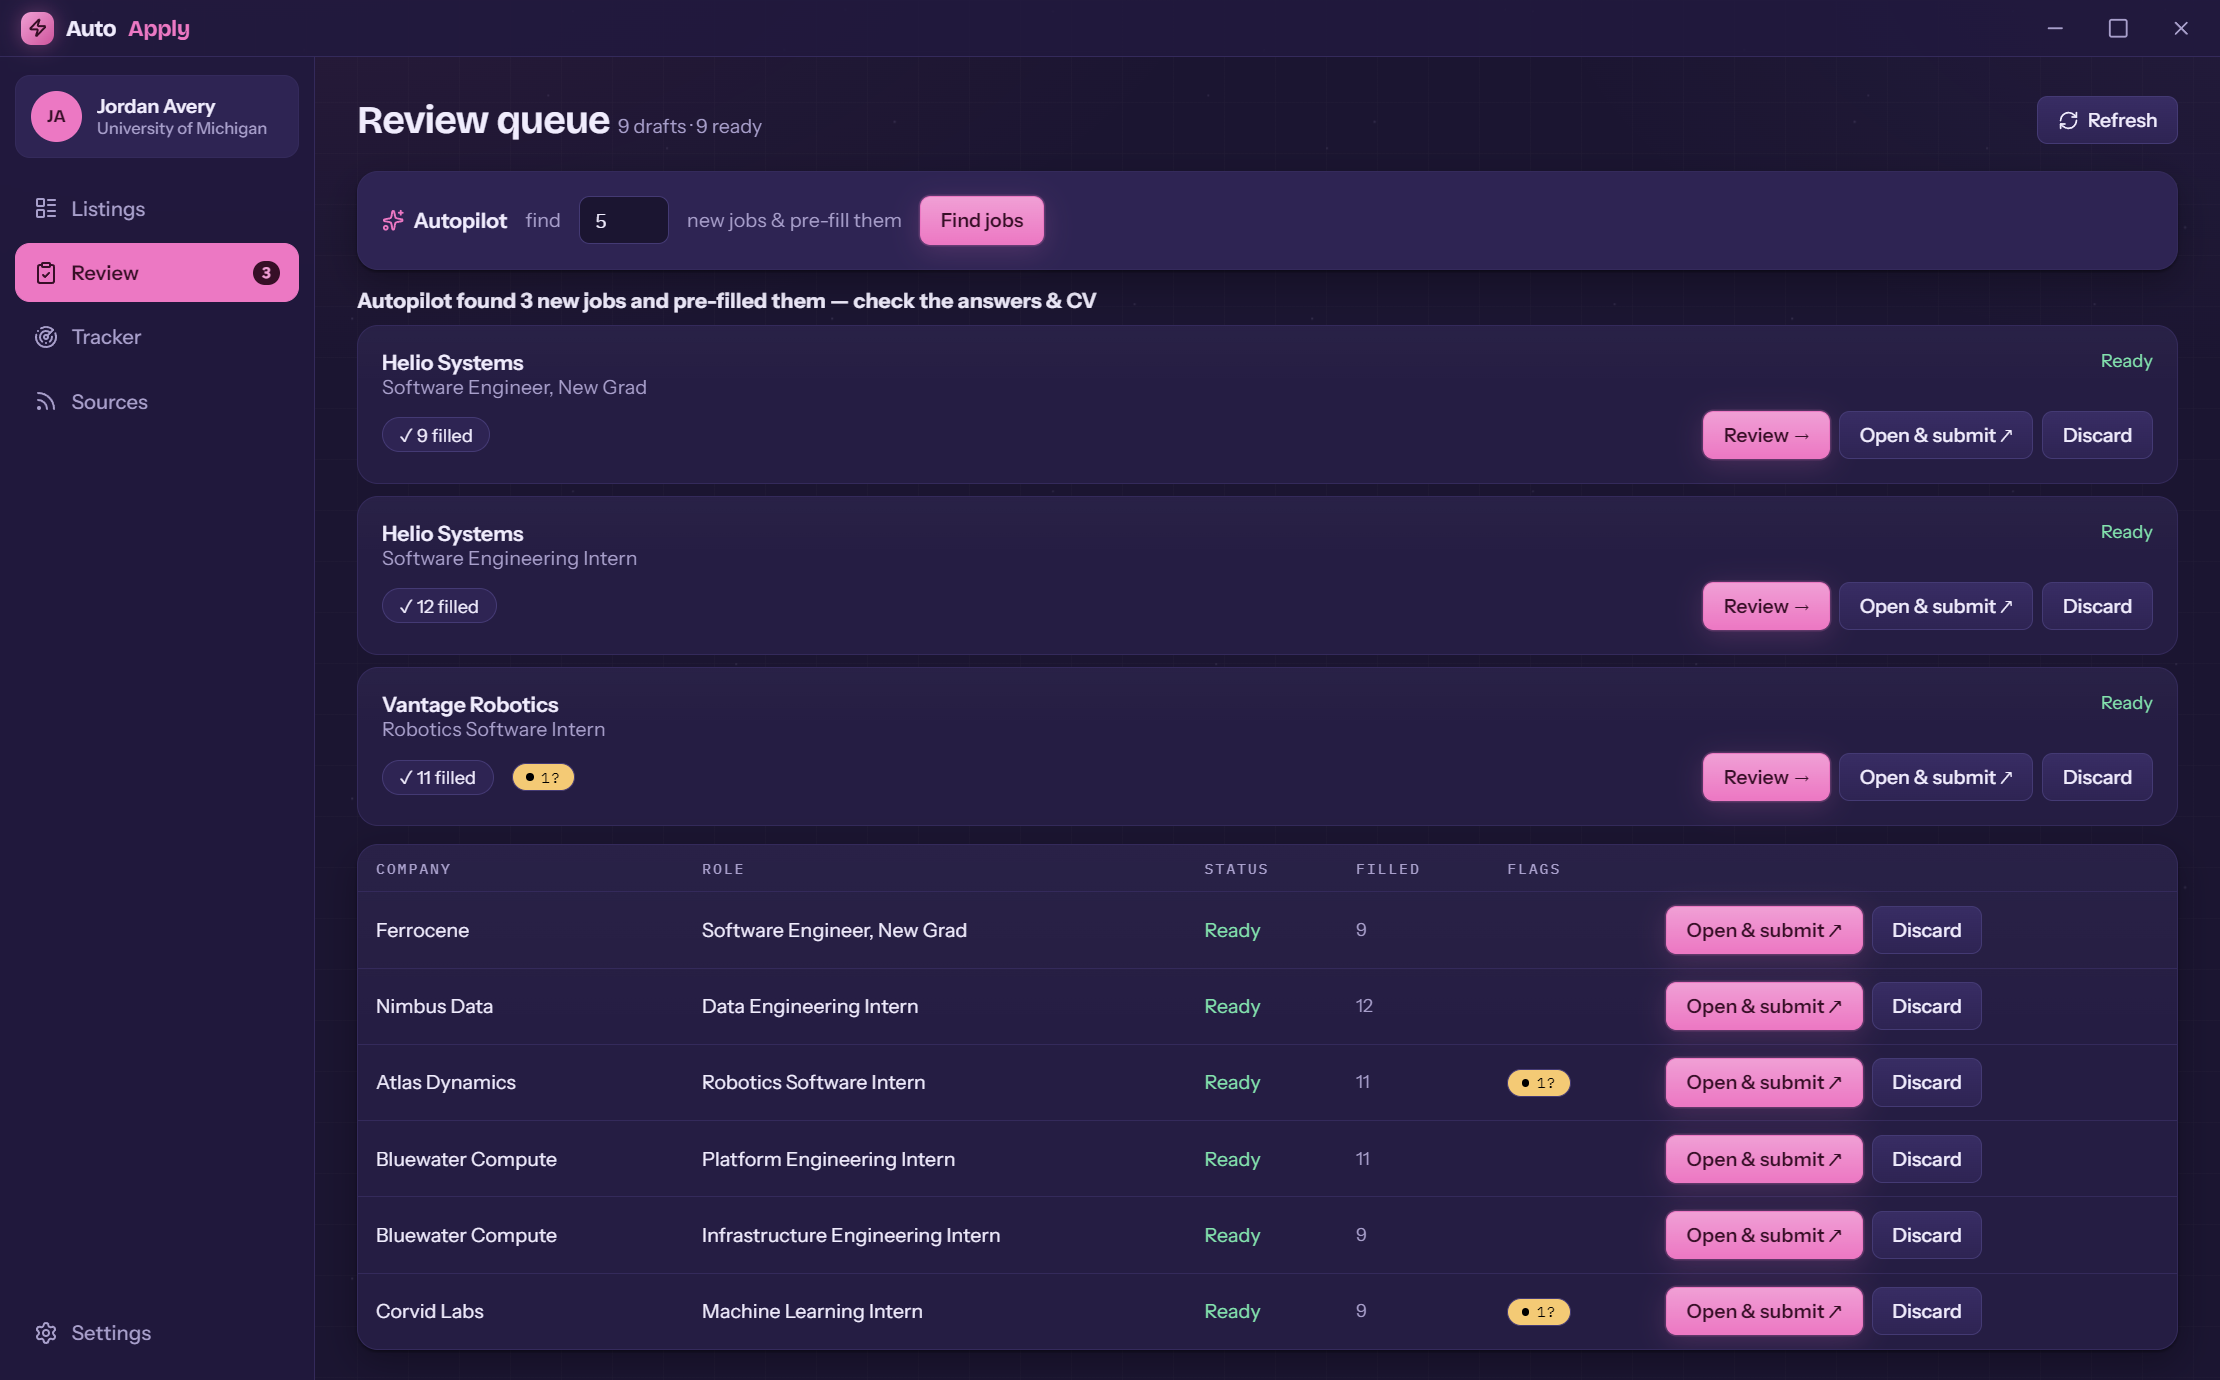Review the Helio Systems Intern draft

point(1766,606)
